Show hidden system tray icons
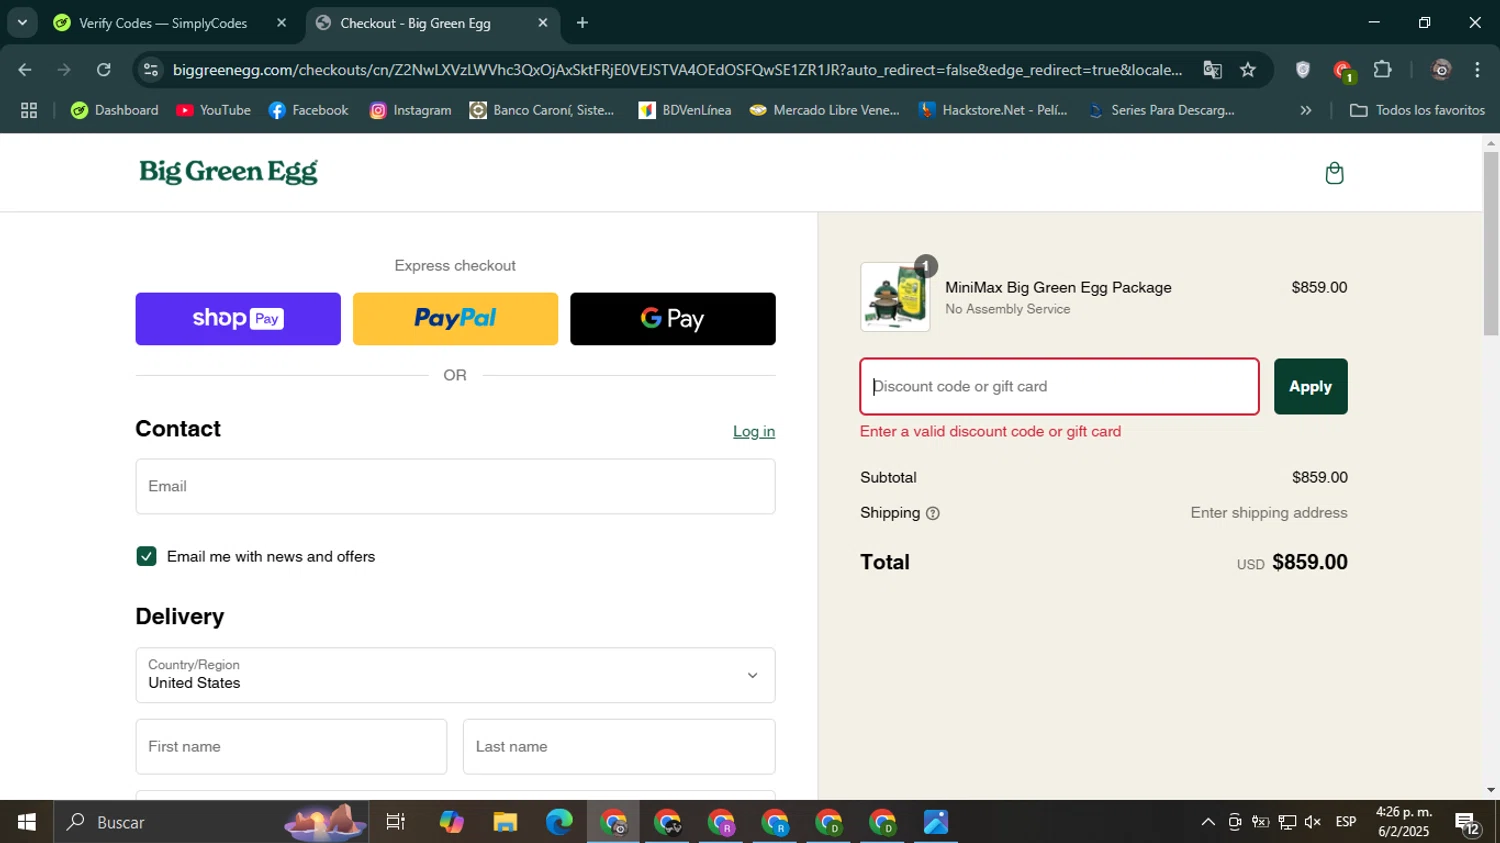1500x843 pixels. [x=1208, y=822]
